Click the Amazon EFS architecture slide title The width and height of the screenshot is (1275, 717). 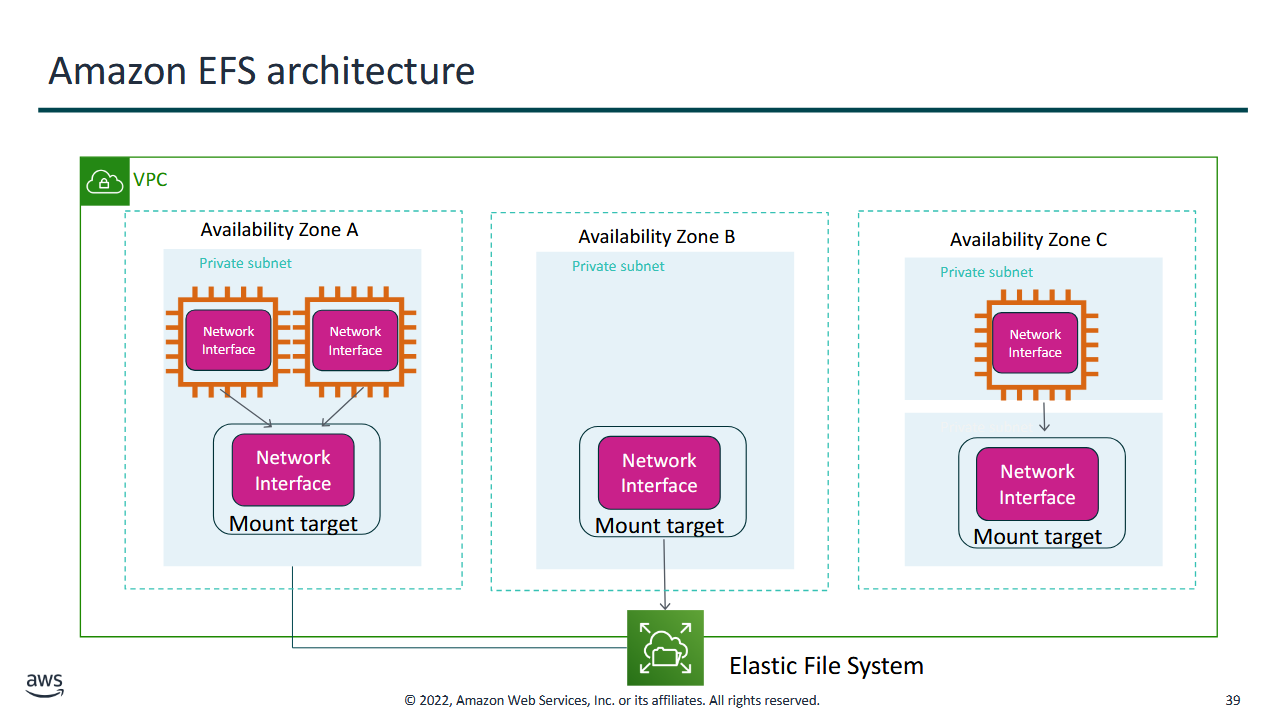coord(261,71)
